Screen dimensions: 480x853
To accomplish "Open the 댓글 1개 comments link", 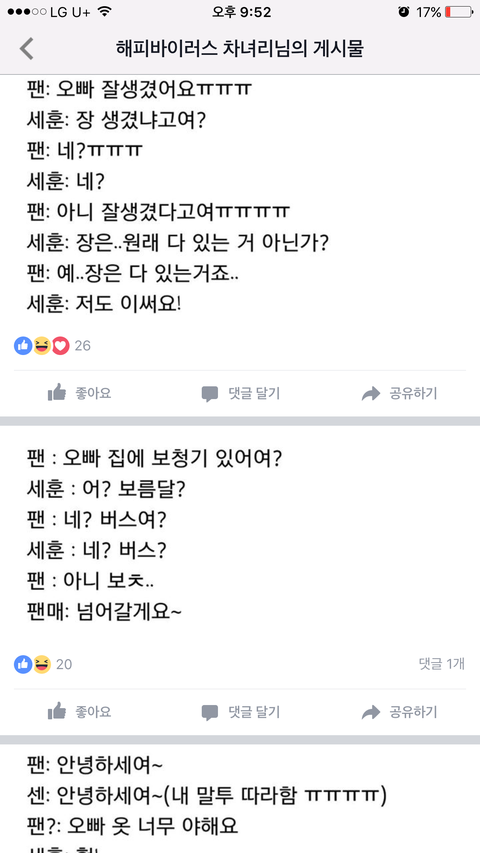I will [x=441, y=664].
